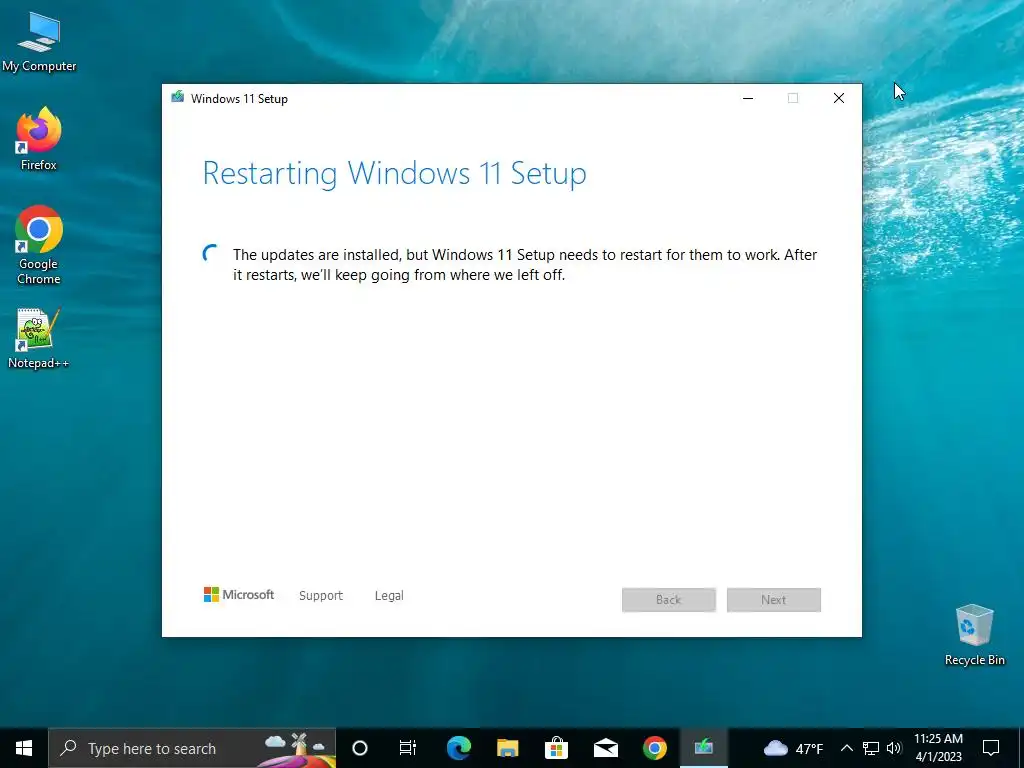Open the Legal link
Image resolution: width=1024 pixels, height=768 pixels.
pos(389,596)
